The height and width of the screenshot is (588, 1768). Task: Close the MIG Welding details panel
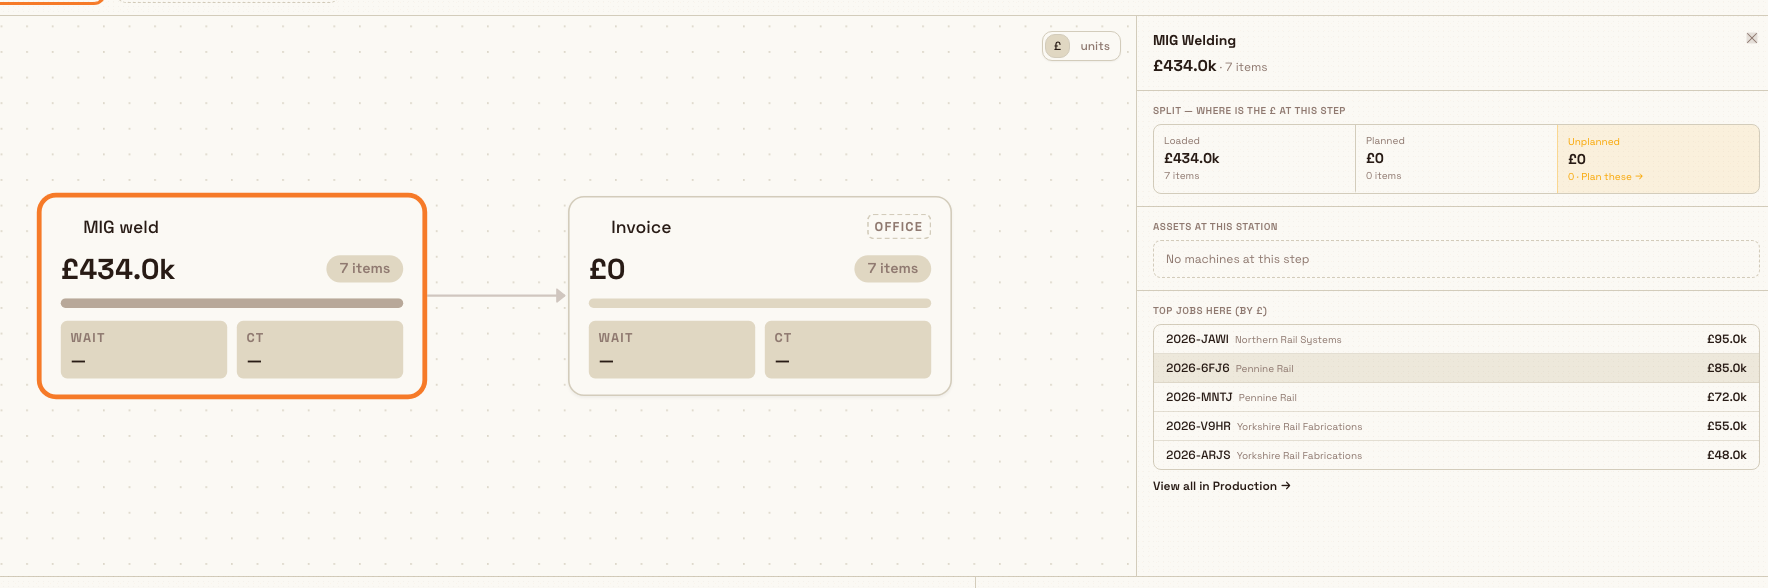pyautogui.click(x=1751, y=38)
